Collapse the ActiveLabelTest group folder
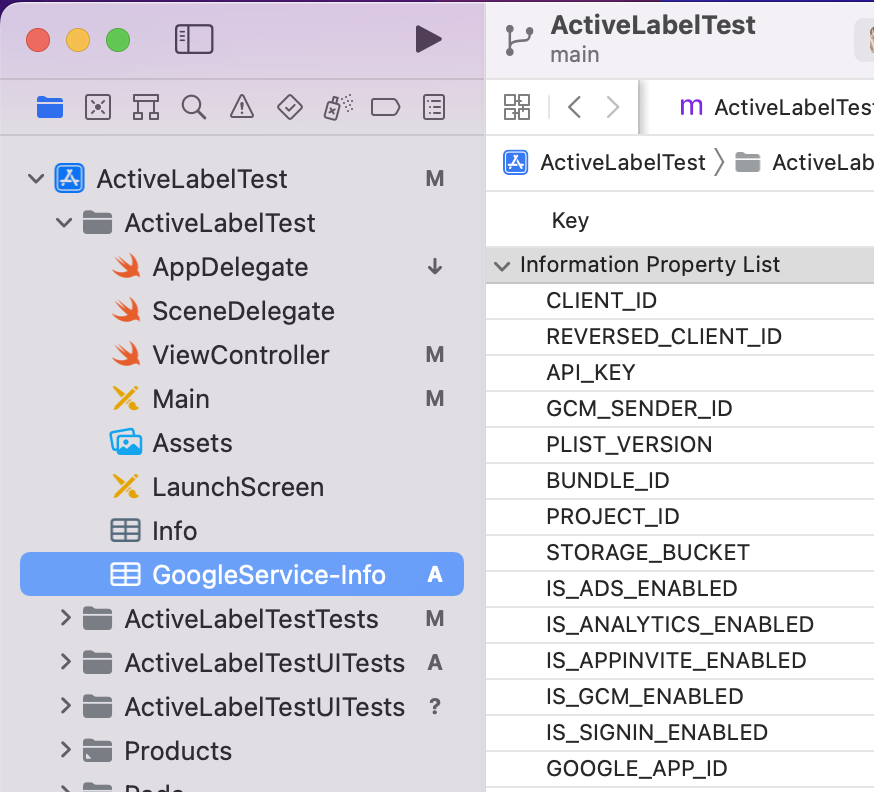 64,223
